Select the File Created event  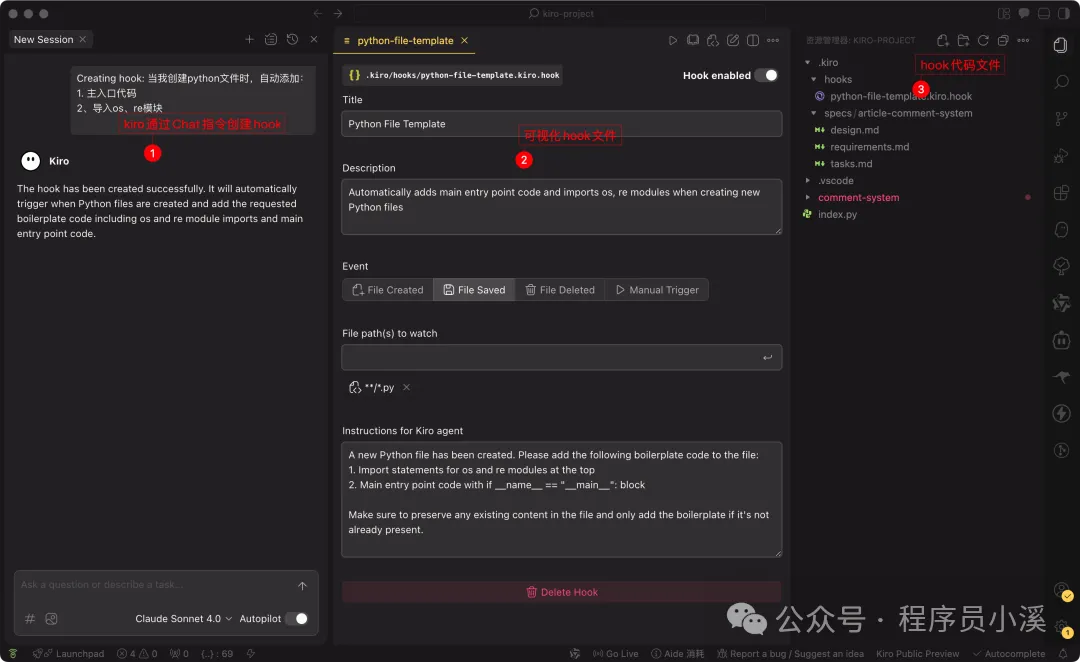tap(388, 290)
